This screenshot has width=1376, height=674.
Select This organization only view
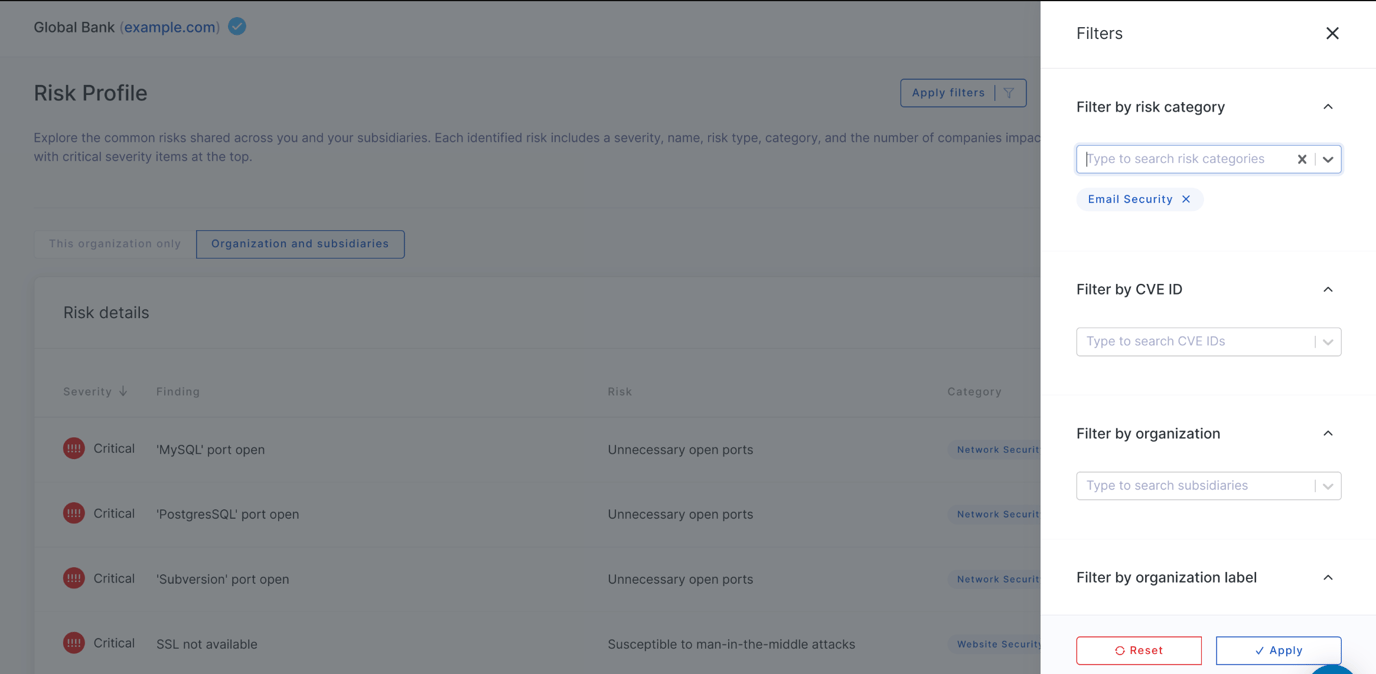pyautogui.click(x=115, y=244)
